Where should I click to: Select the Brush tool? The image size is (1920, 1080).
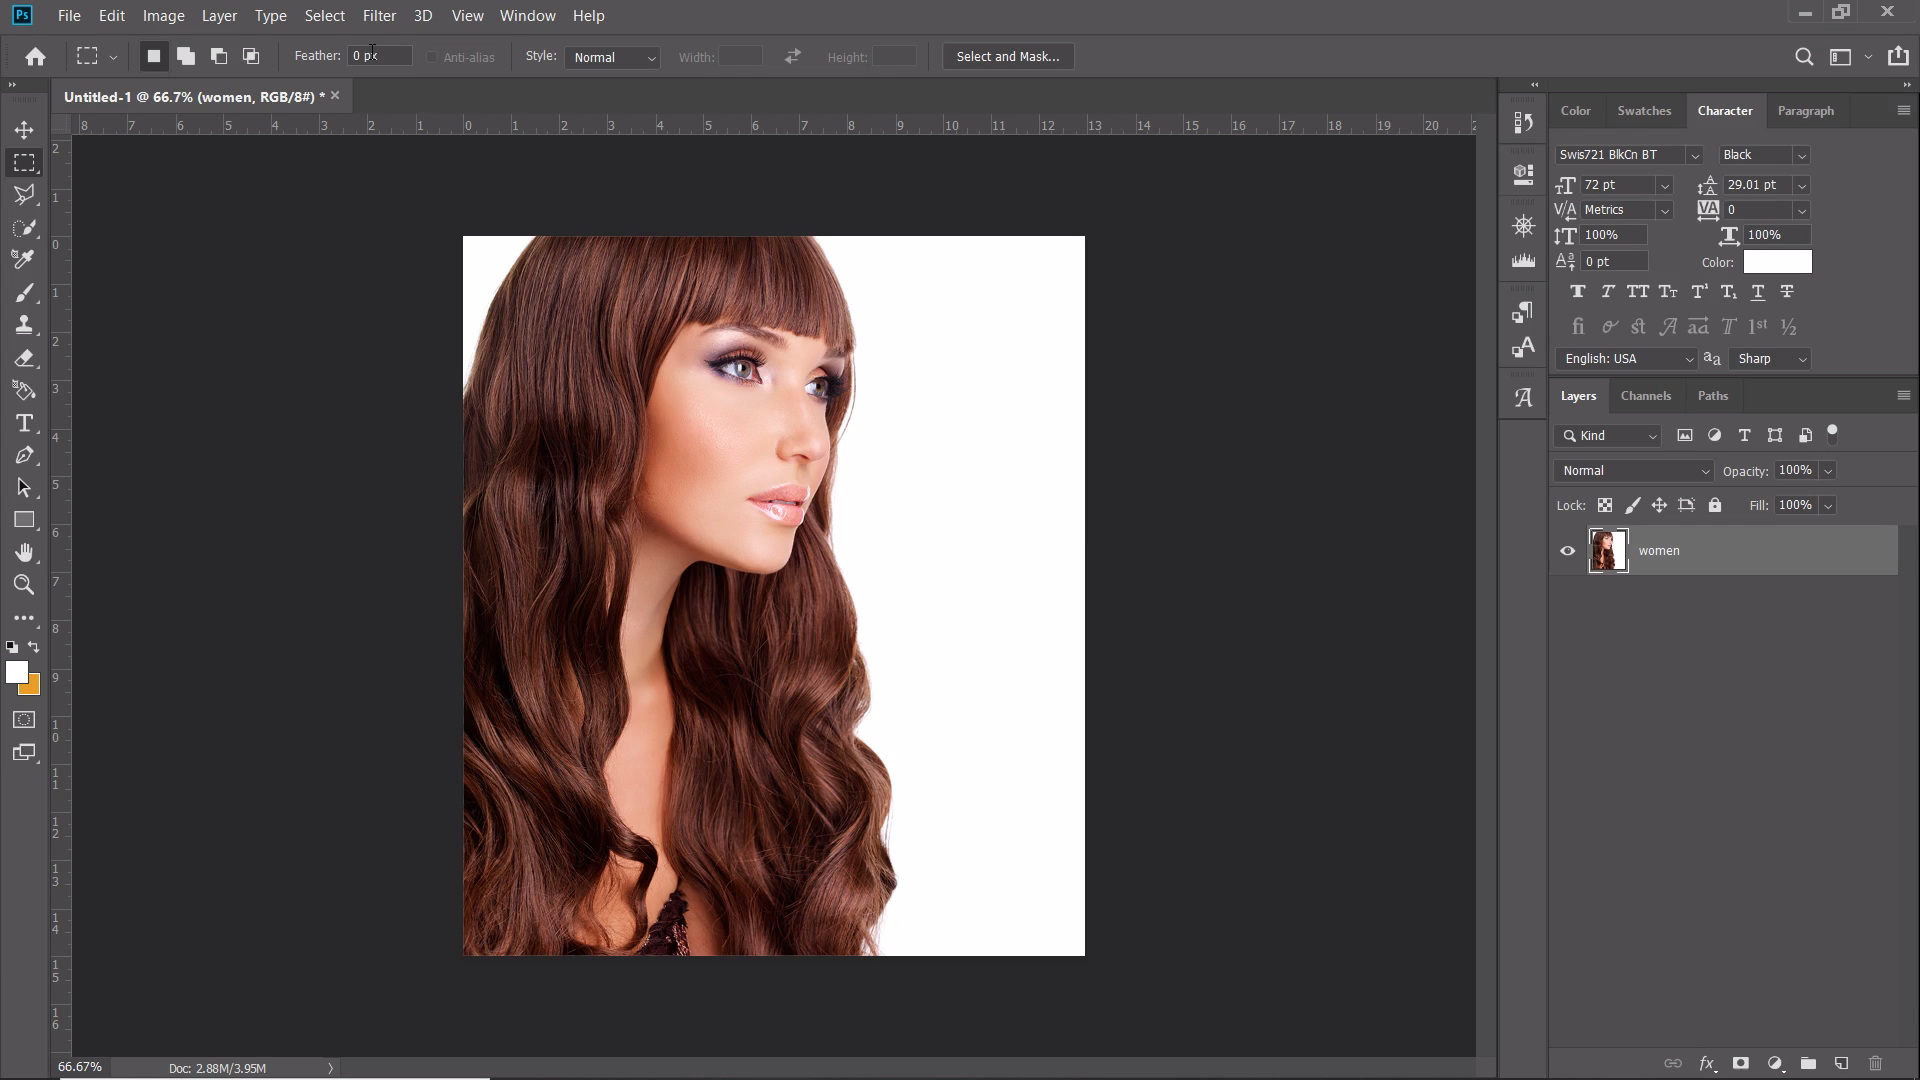click(x=24, y=293)
